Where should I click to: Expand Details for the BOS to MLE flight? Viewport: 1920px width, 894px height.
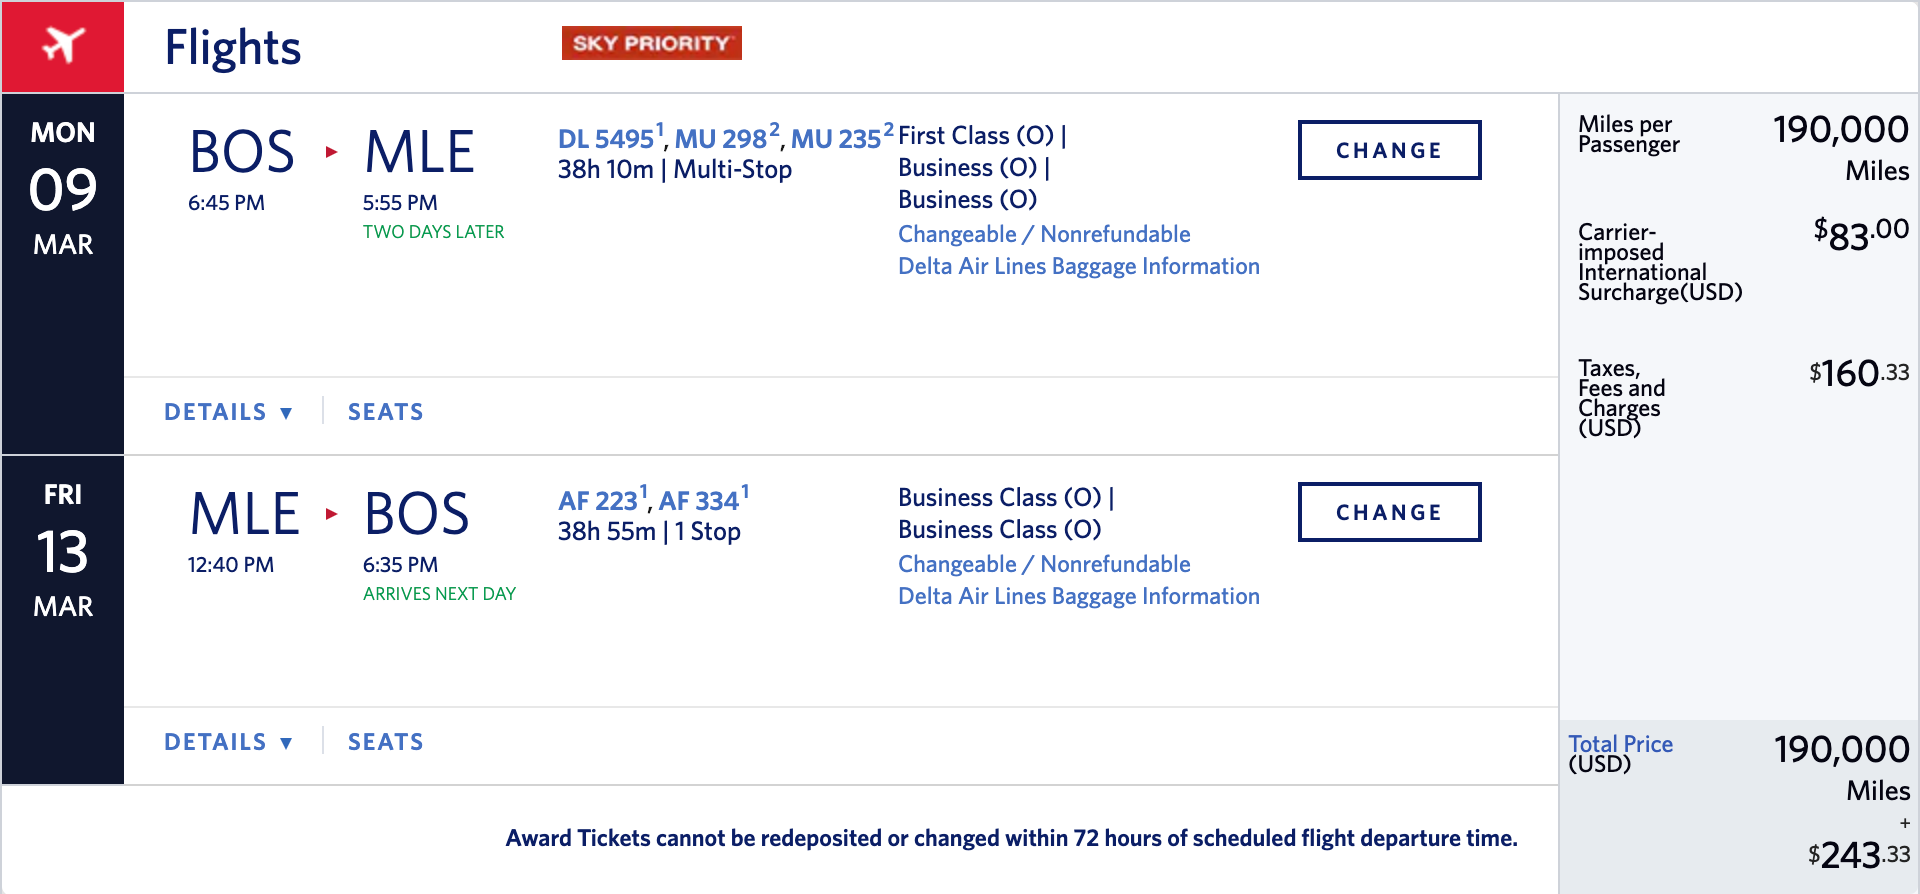pyautogui.click(x=228, y=412)
